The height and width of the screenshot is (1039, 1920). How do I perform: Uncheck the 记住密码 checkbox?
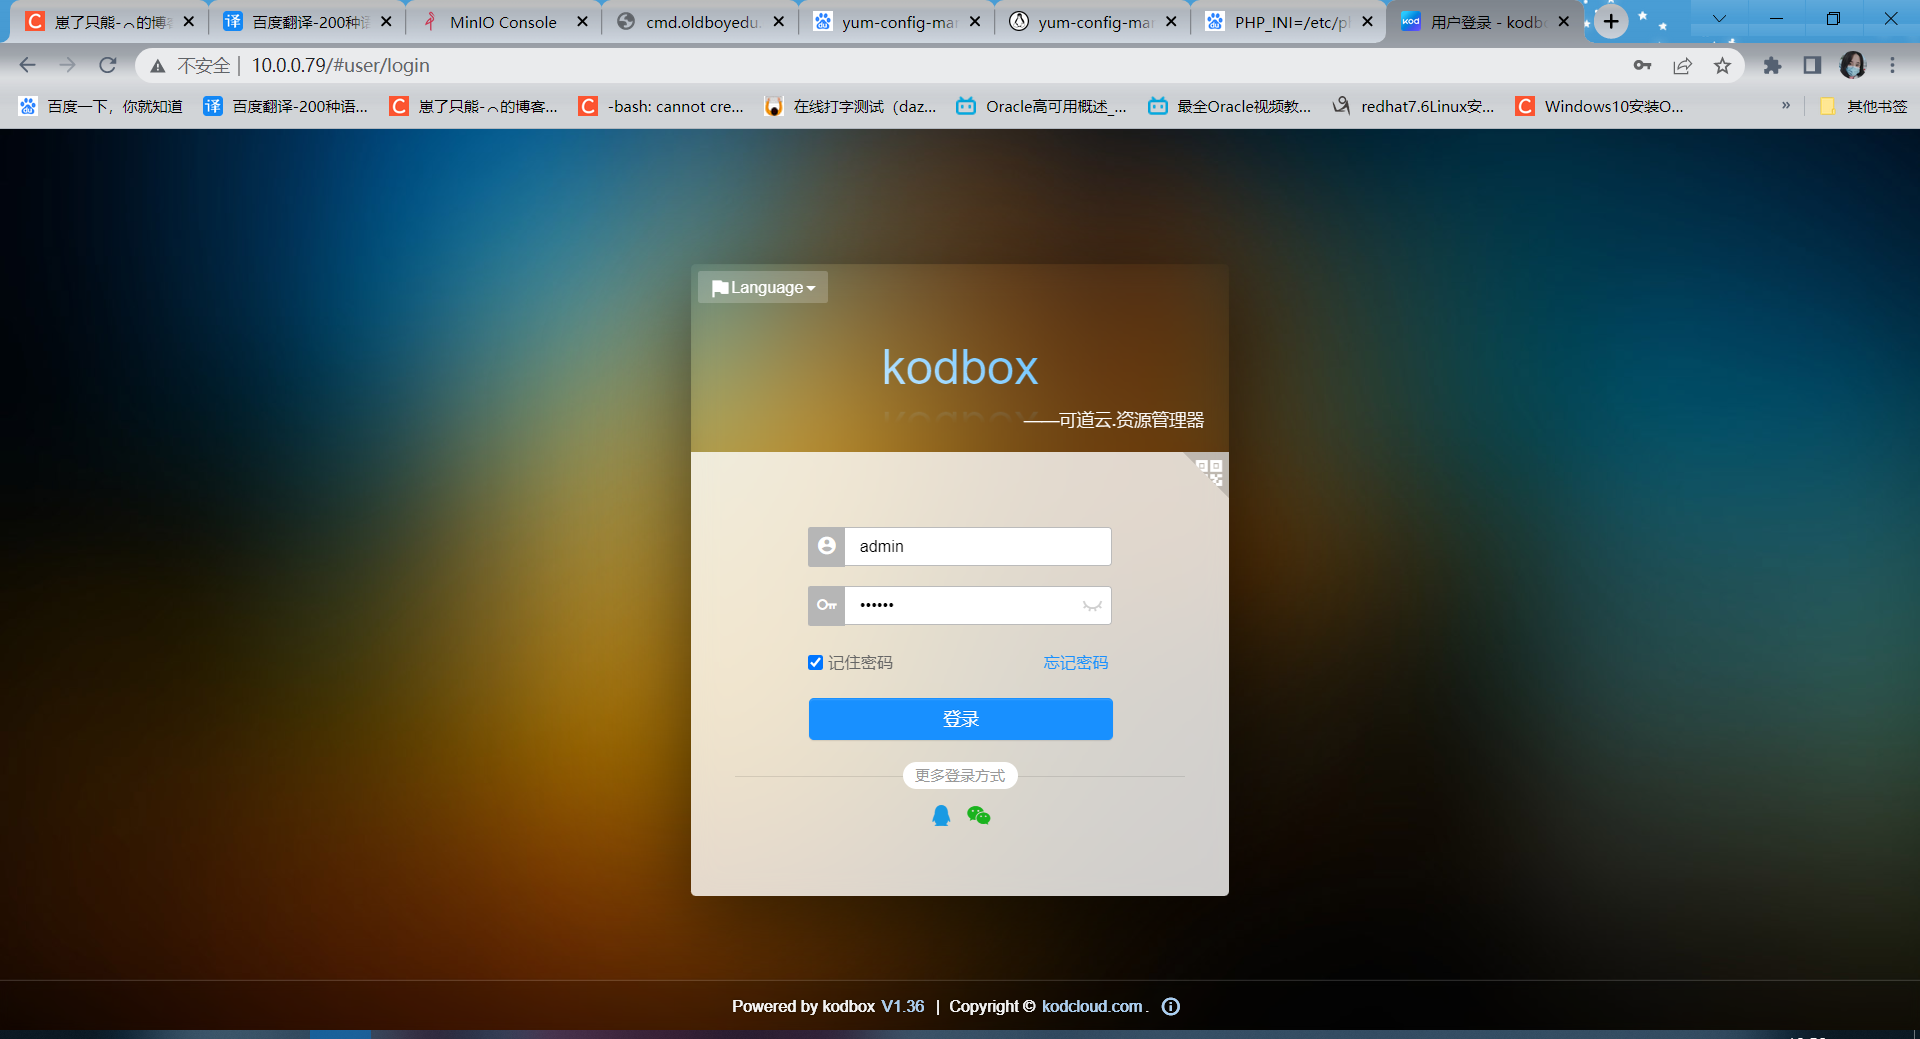pos(815,662)
